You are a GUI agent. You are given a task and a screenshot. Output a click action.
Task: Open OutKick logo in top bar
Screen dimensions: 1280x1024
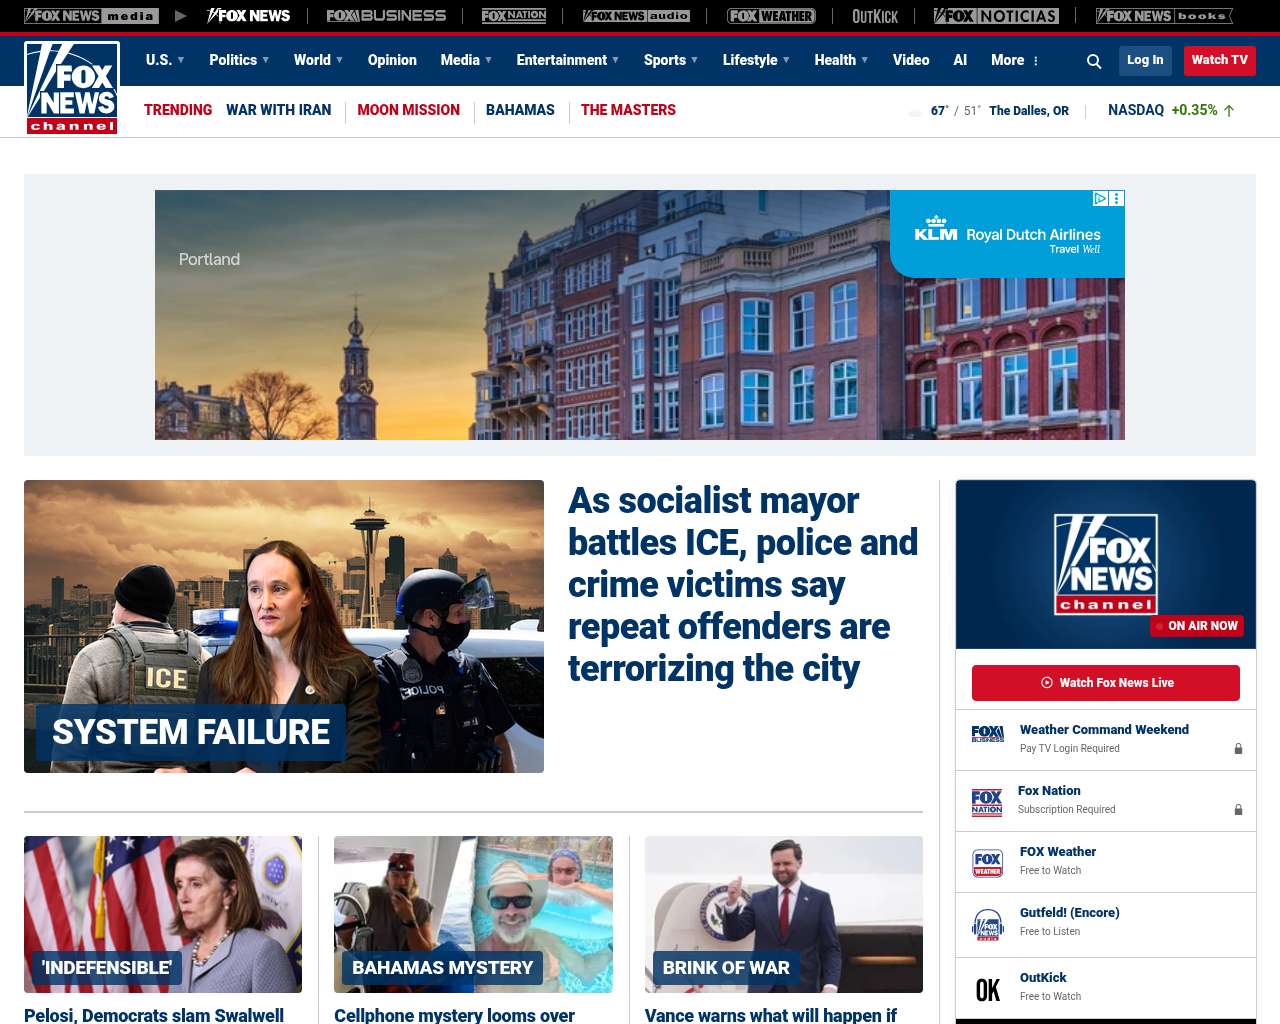(x=875, y=16)
